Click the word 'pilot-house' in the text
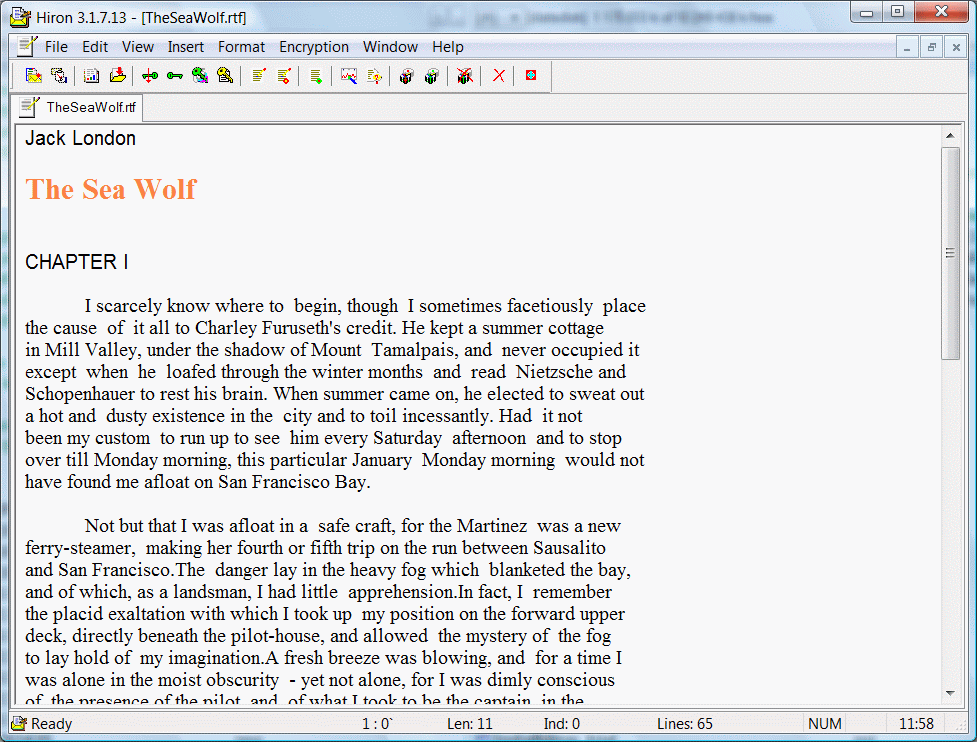977x742 pixels. click(276, 636)
